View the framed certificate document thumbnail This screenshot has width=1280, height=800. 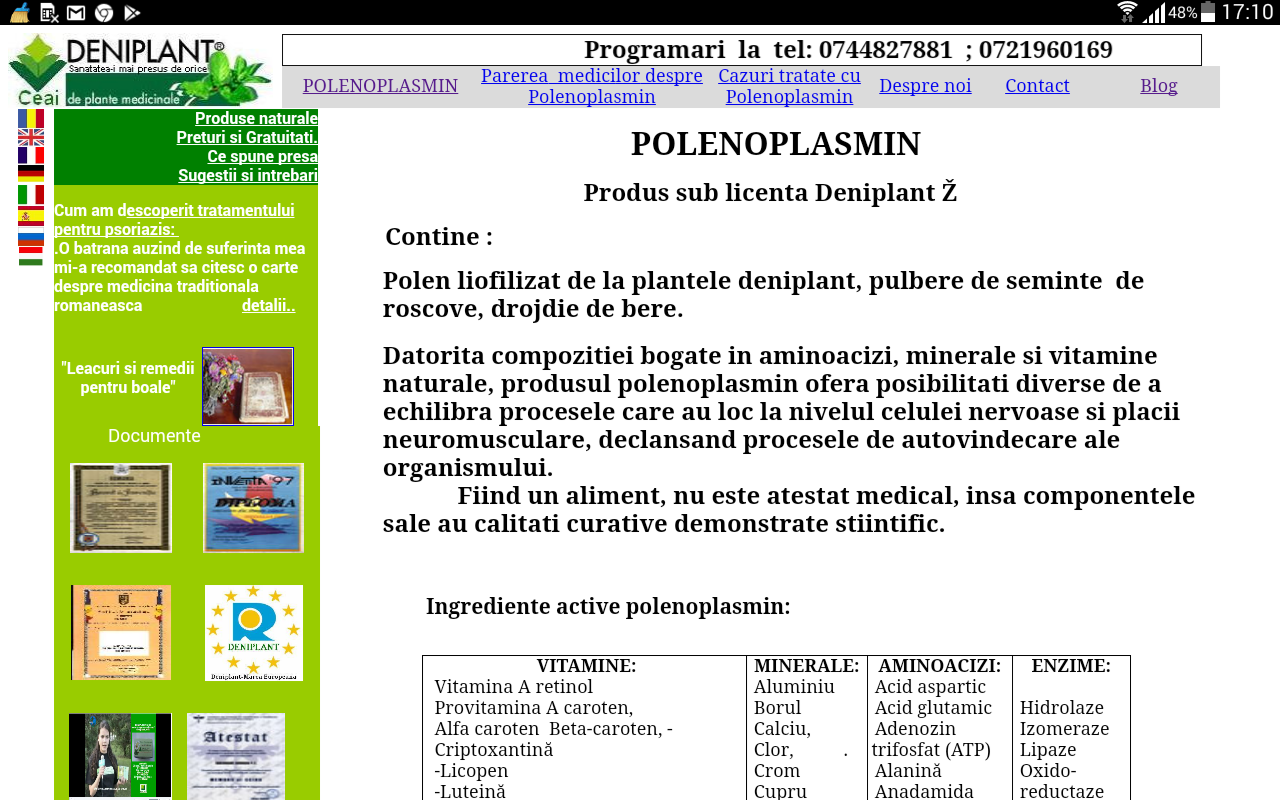click(121, 508)
